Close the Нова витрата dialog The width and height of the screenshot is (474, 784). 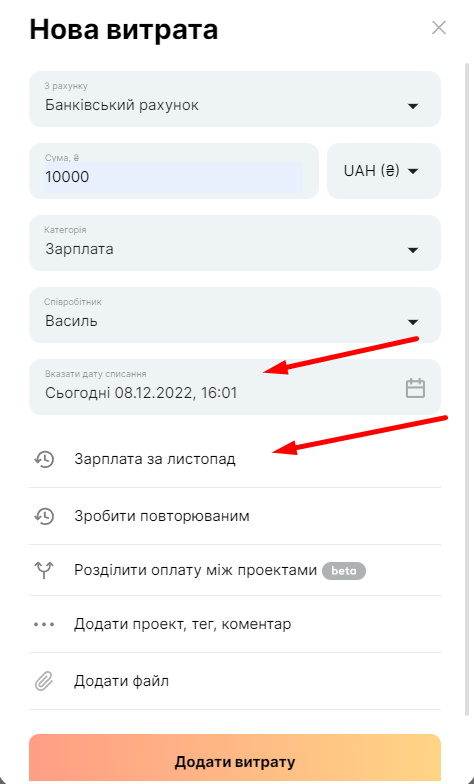(438, 28)
